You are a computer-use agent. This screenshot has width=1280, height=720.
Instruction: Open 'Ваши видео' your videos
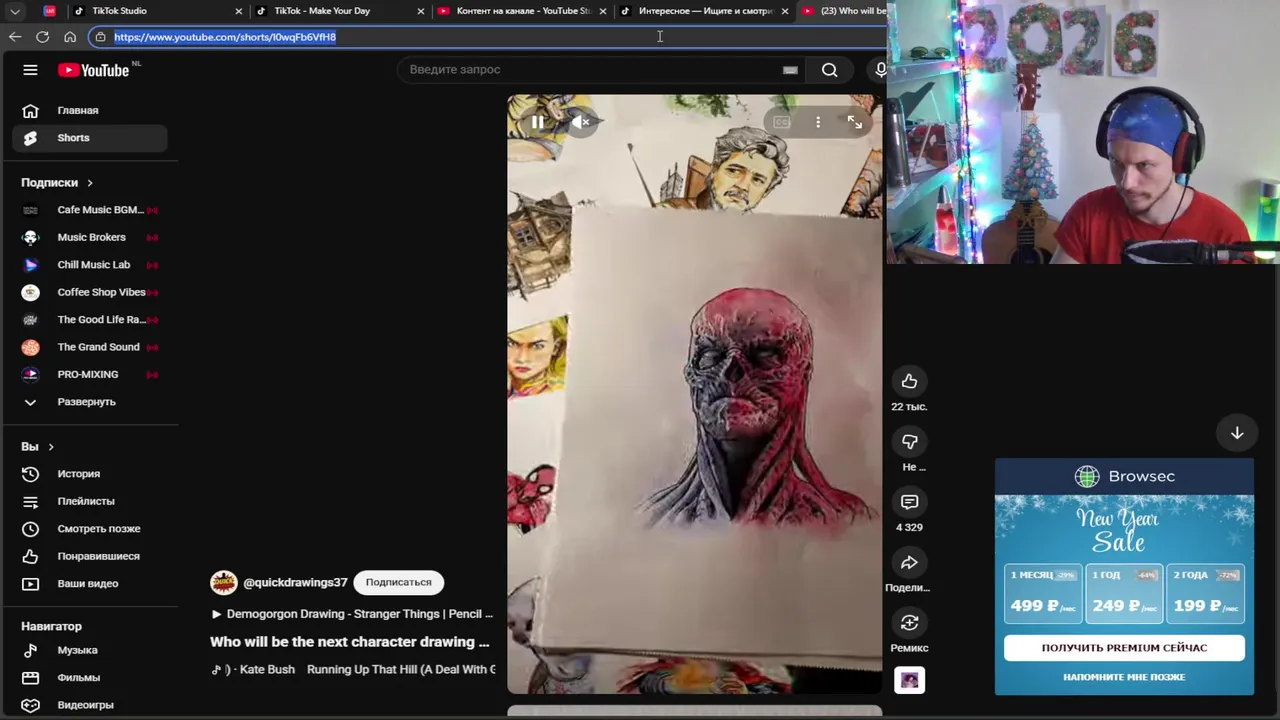pyautogui.click(x=90, y=584)
